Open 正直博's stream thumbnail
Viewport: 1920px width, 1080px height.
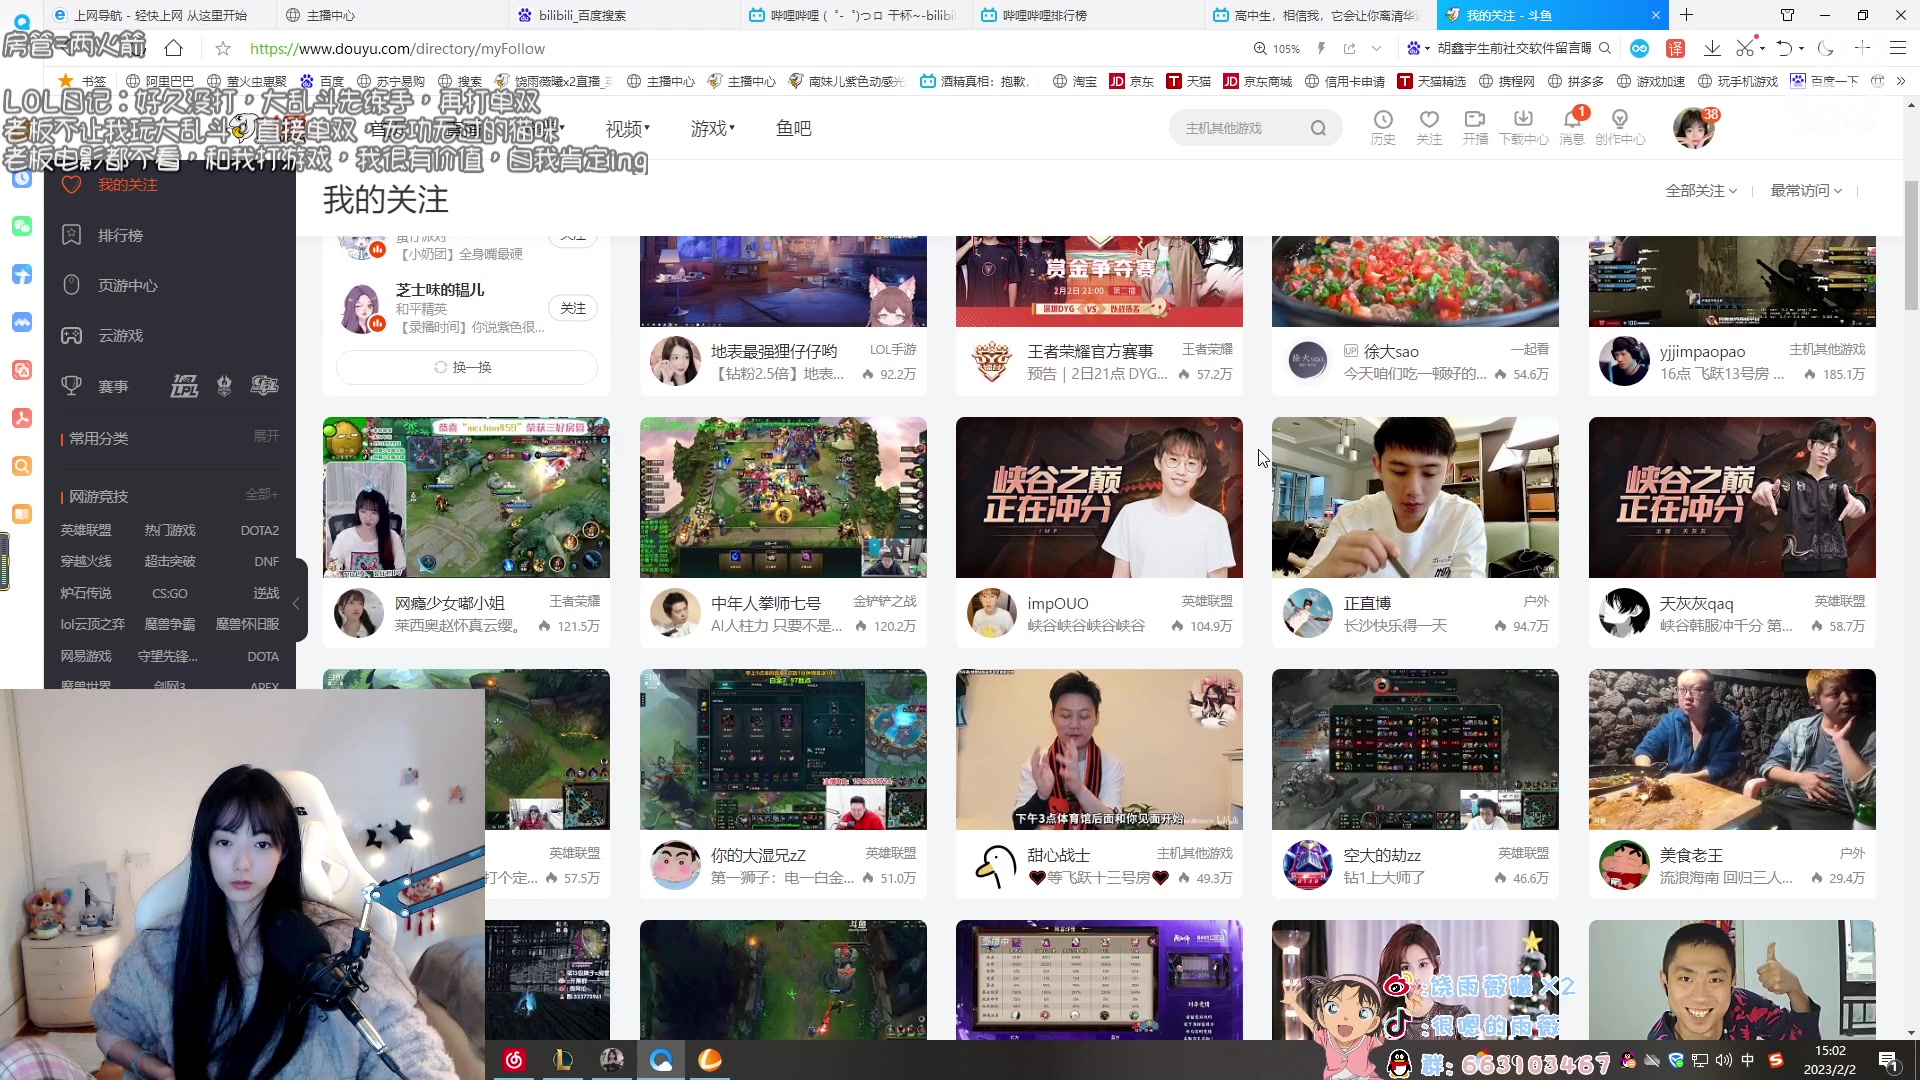[x=1415, y=497]
